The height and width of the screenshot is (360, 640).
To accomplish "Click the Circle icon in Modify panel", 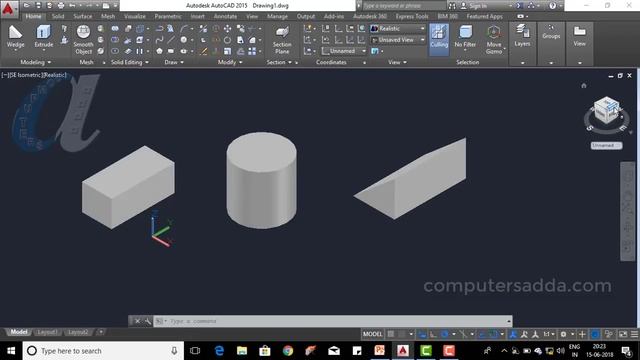I will (227, 40).
